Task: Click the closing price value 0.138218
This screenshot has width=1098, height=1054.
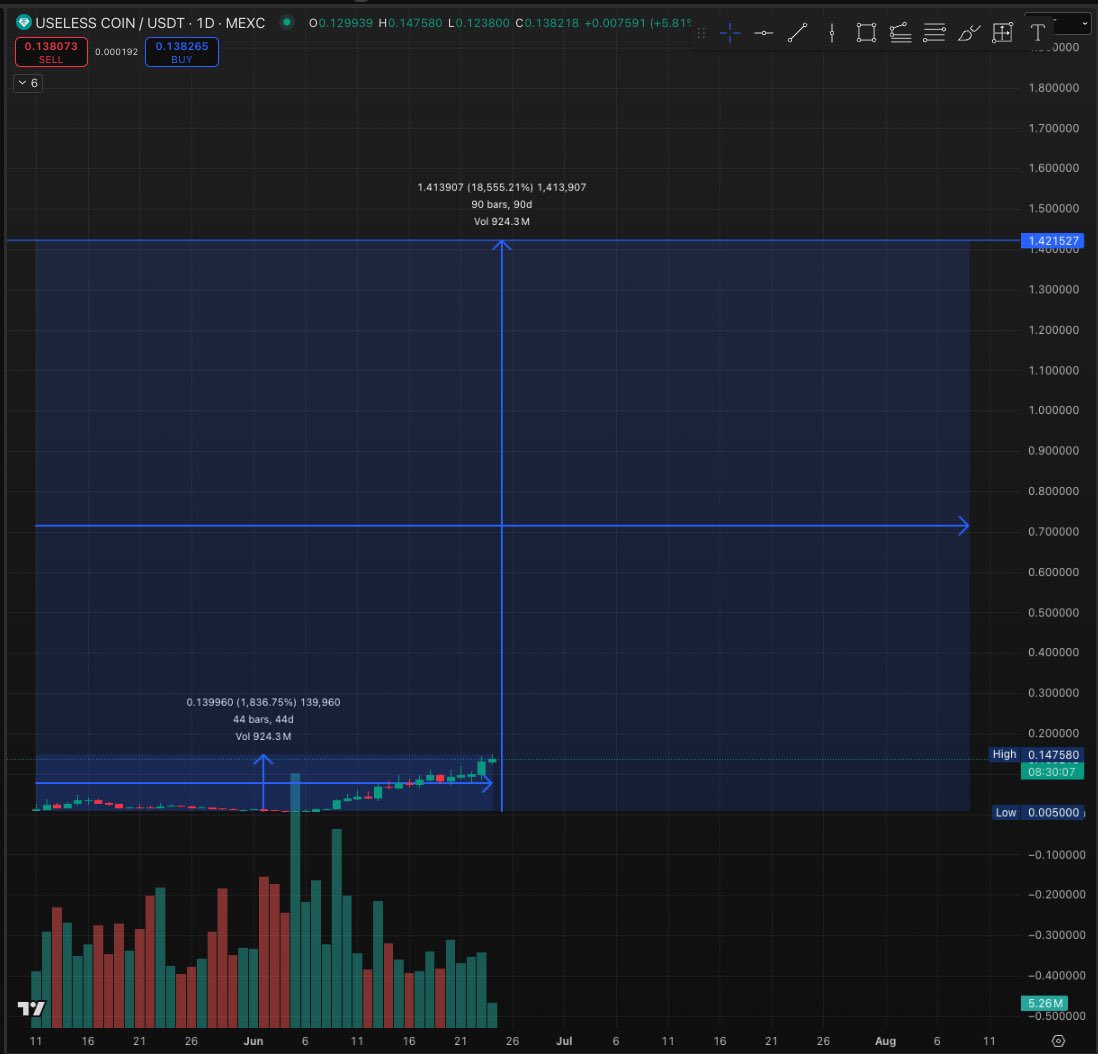Action: tap(552, 23)
